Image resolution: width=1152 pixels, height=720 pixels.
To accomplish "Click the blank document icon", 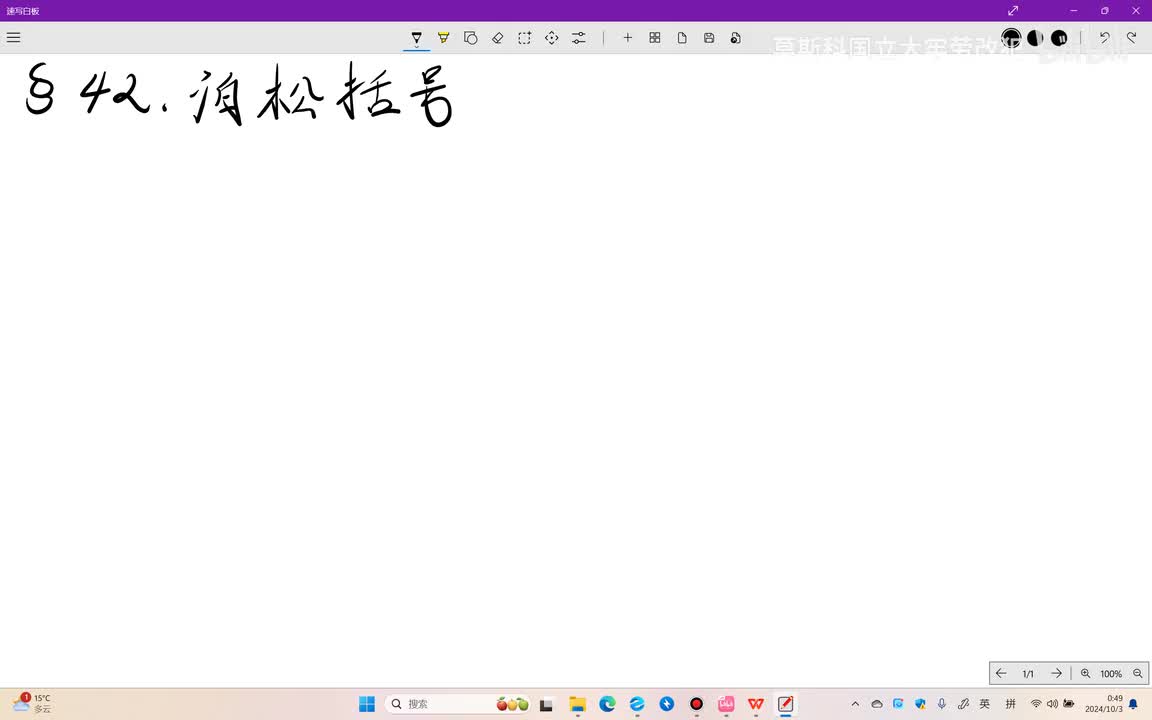I will tap(682, 37).
